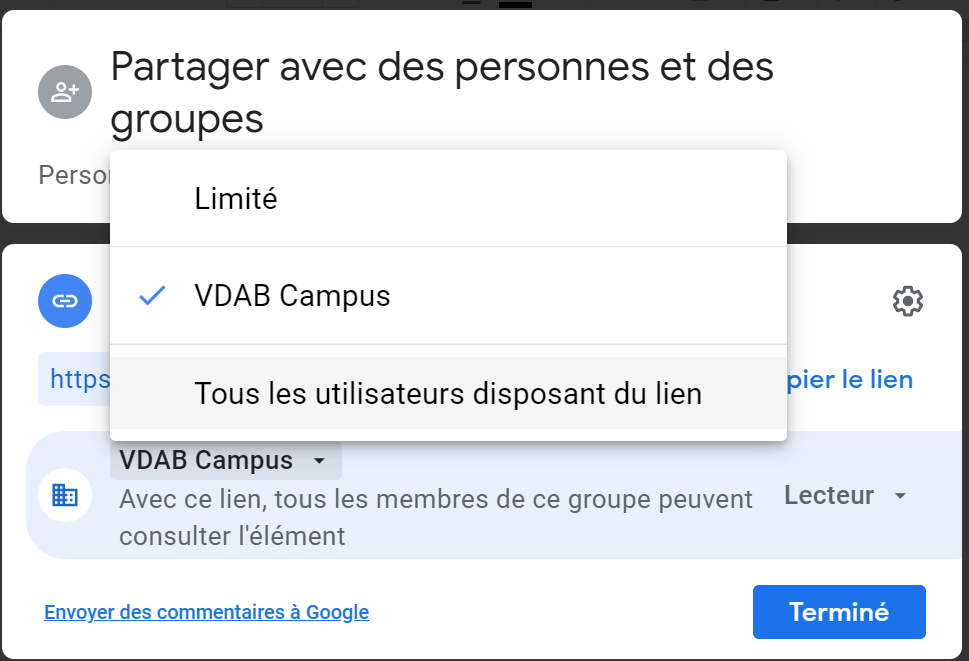
Task: Open link sharing settings via the gear icon
Action: (908, 301)
